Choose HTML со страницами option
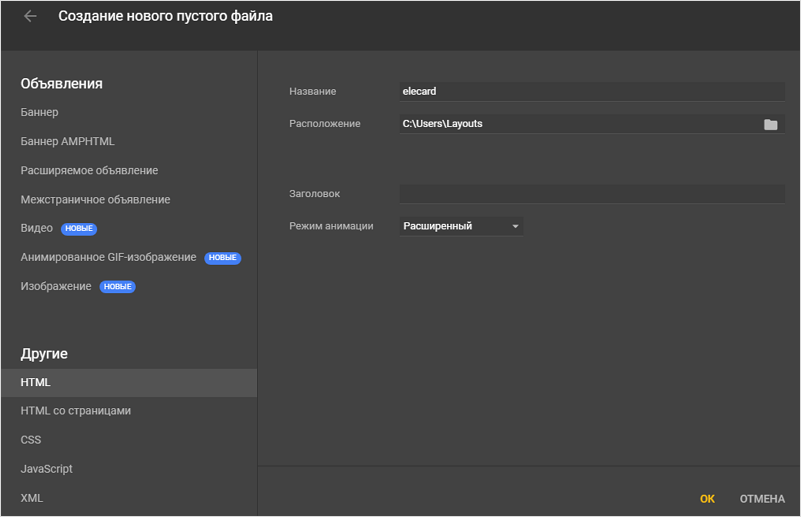Image resolution: width=801 pixels, height=517 pixels. point(76,411)
